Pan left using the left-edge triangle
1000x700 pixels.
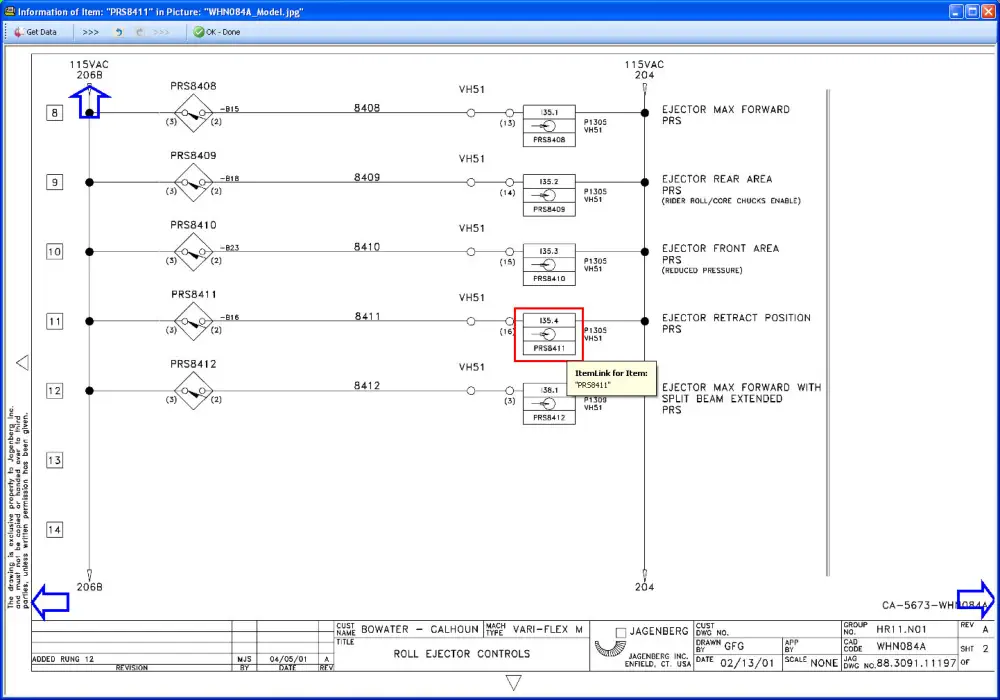pyautogui.click(x=22, y=362)
